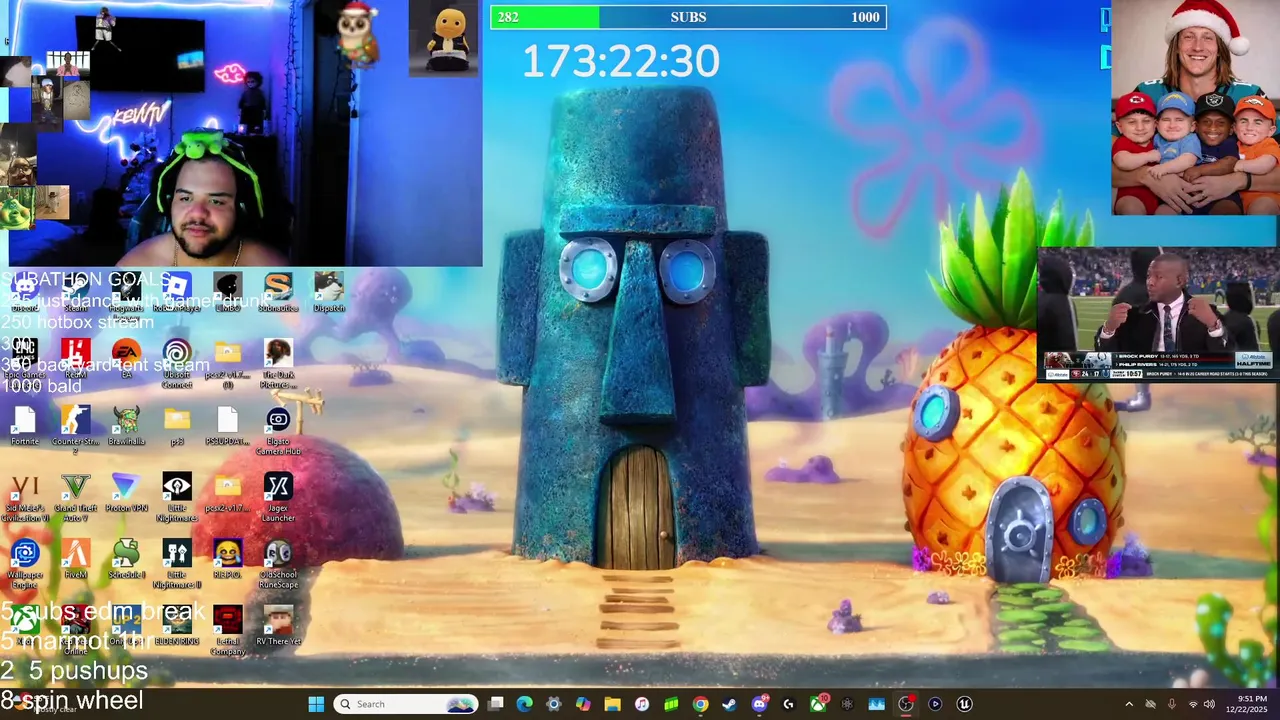1280x720 pixels.
Task: Click the football halftime video overlay
Action: point(1158,315)
